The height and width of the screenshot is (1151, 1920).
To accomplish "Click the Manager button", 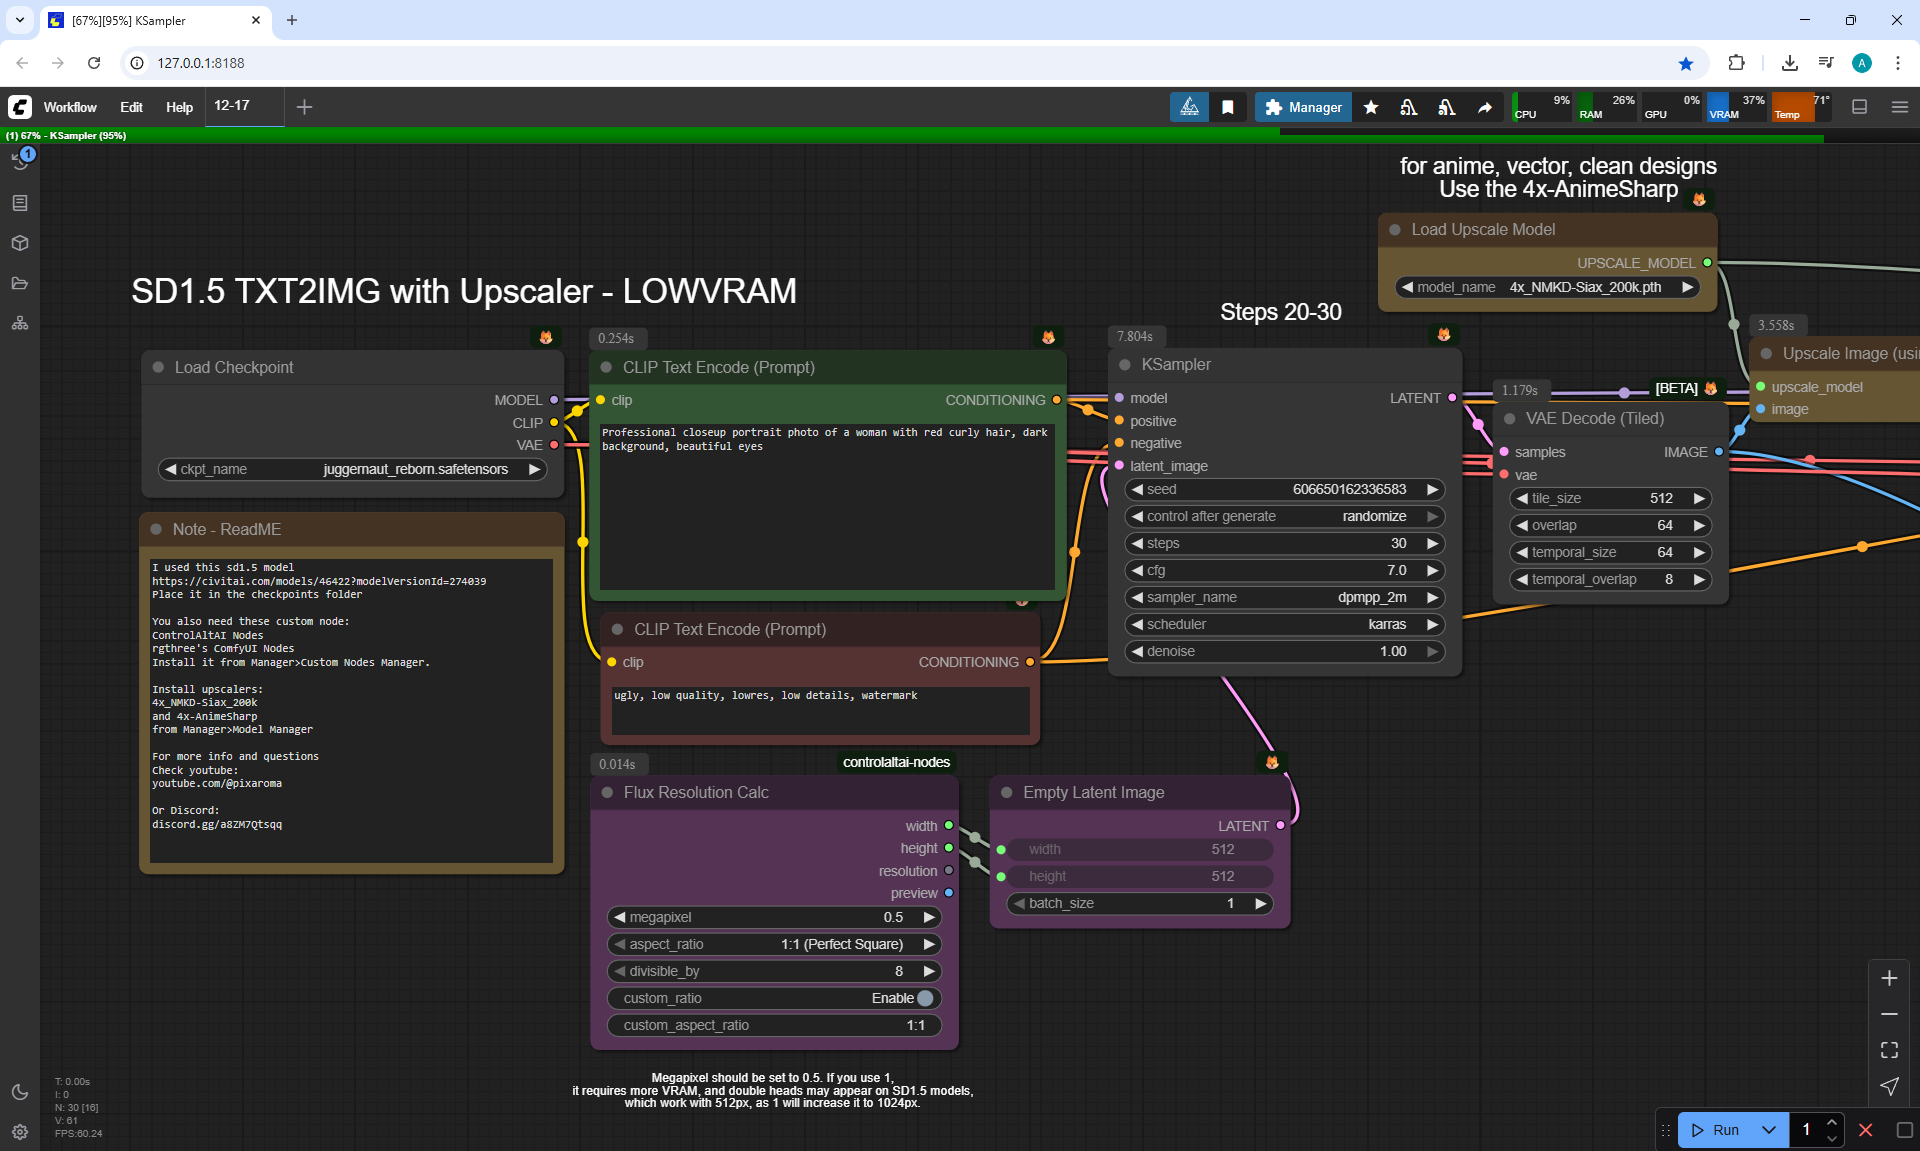I will (x=1303, y=107).
